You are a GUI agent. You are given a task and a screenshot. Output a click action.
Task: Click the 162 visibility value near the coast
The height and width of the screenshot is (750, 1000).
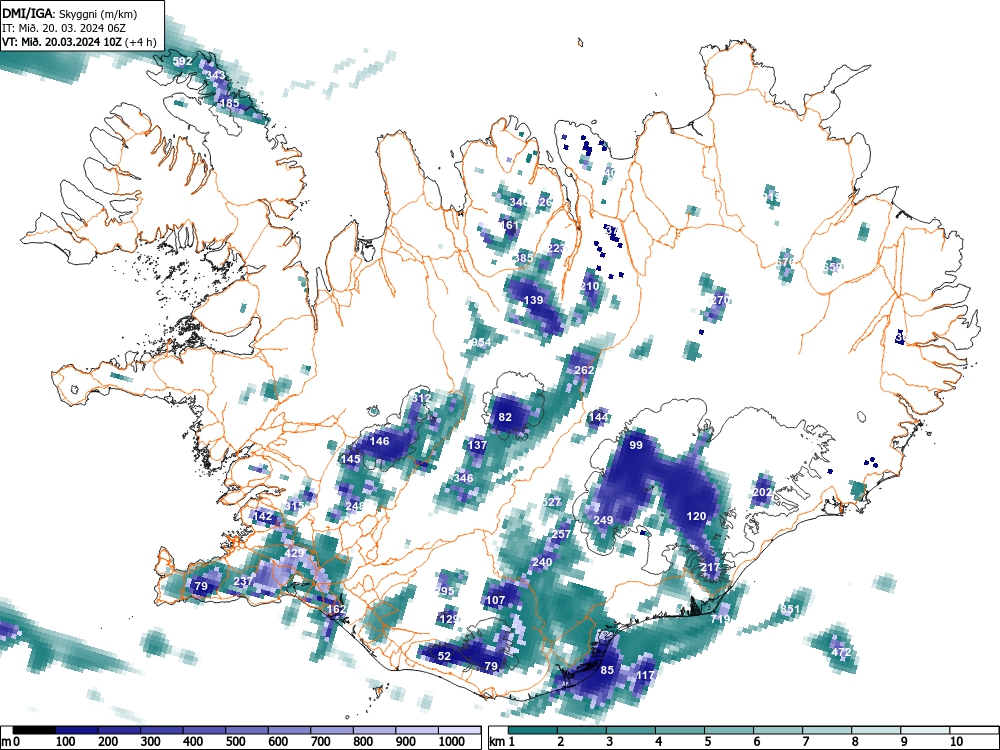click(x=336, y=610)
